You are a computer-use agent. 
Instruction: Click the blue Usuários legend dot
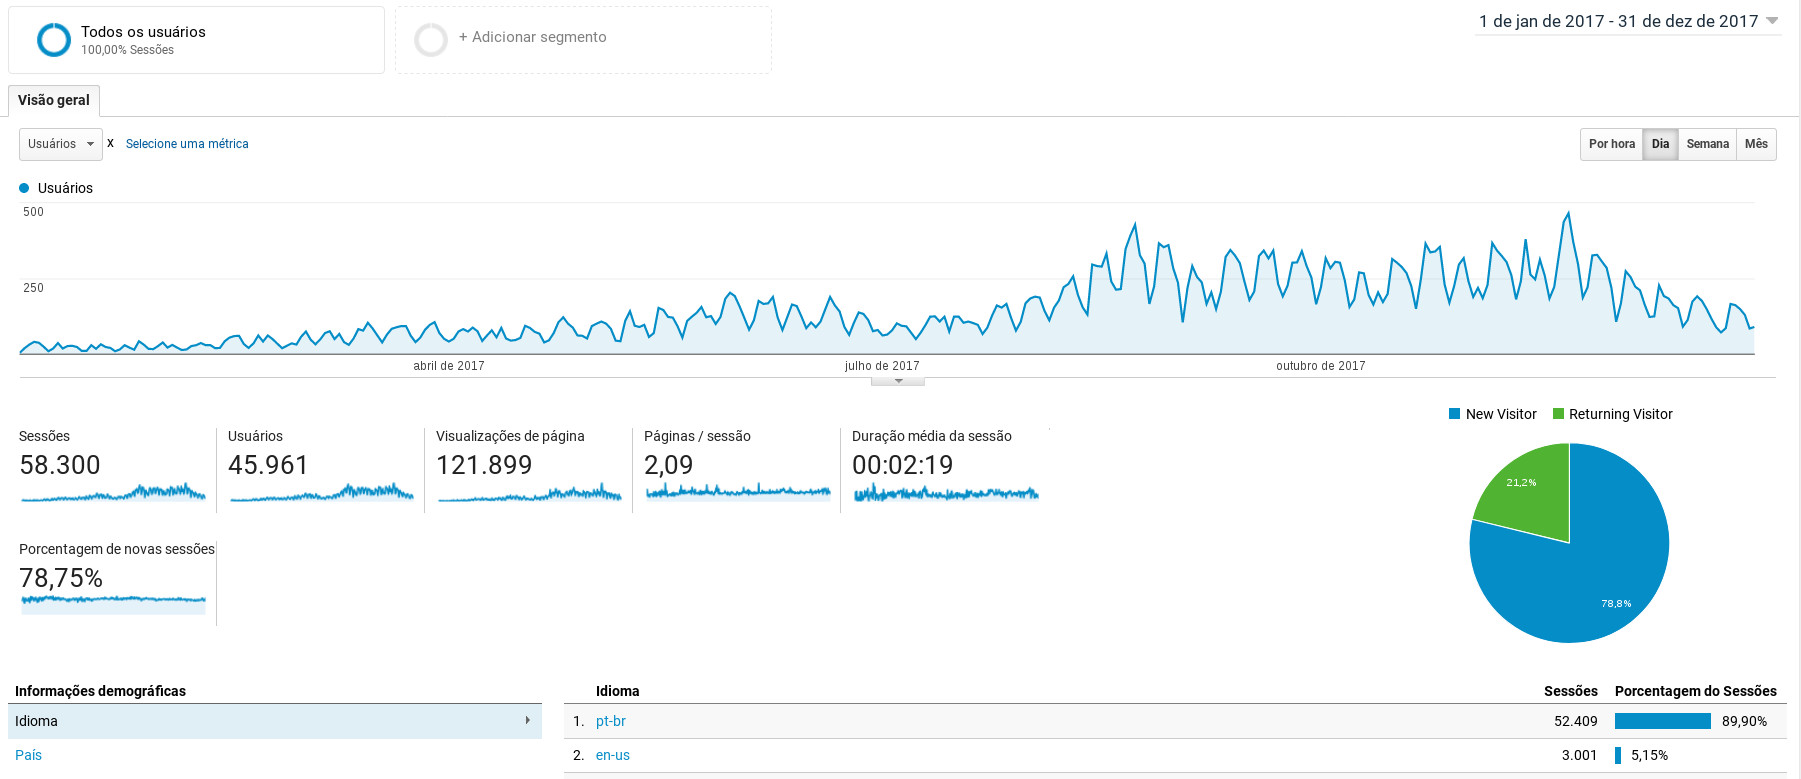(x=24, y=188)
